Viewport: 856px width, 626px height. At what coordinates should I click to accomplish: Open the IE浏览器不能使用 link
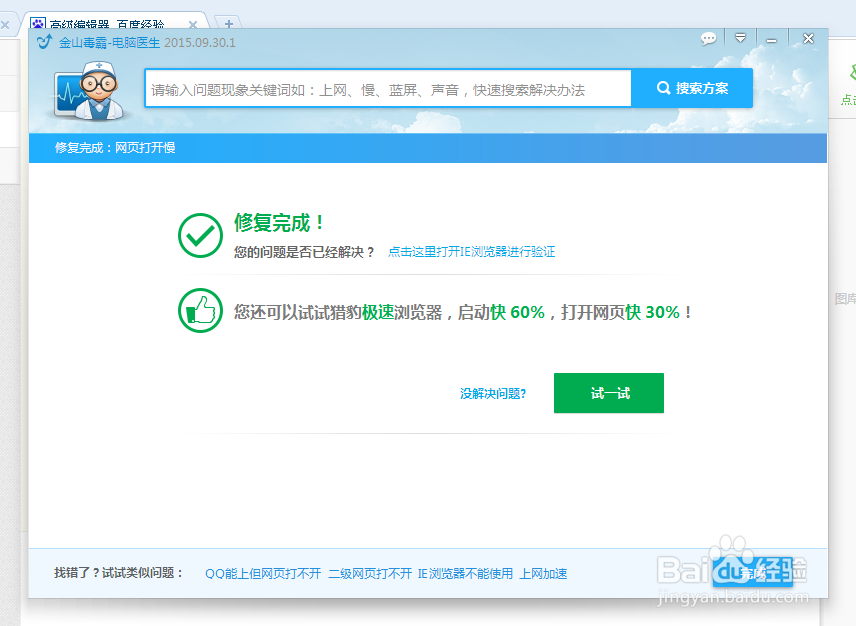465,574
